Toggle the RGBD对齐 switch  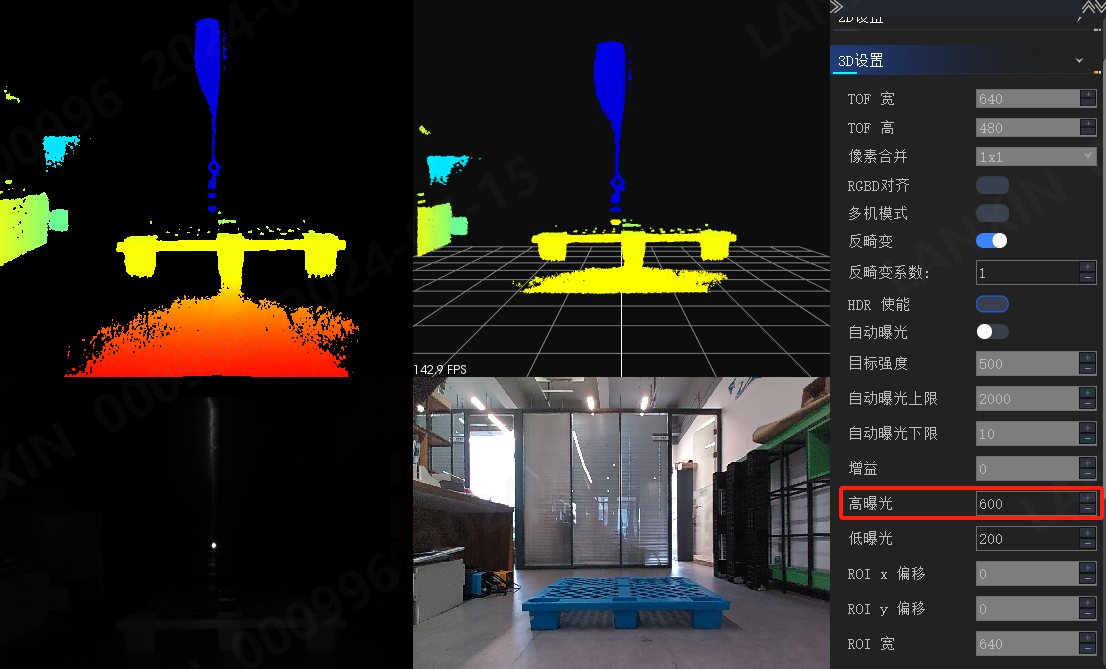[992, 185]
